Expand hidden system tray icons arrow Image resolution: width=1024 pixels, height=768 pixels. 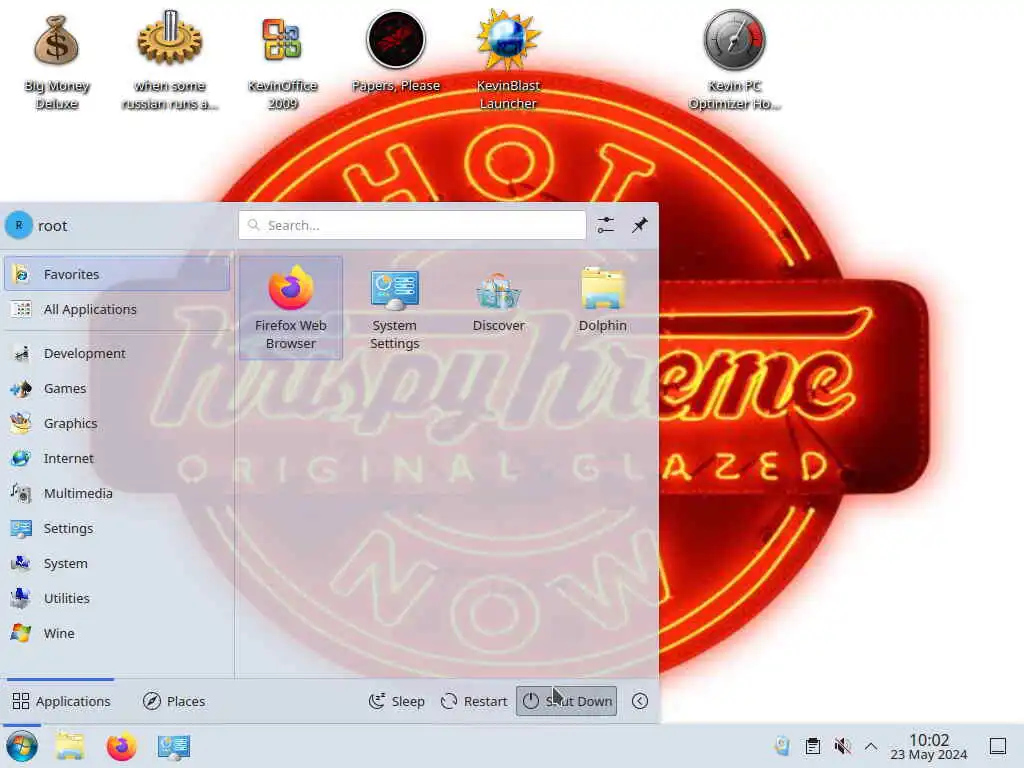871,746
